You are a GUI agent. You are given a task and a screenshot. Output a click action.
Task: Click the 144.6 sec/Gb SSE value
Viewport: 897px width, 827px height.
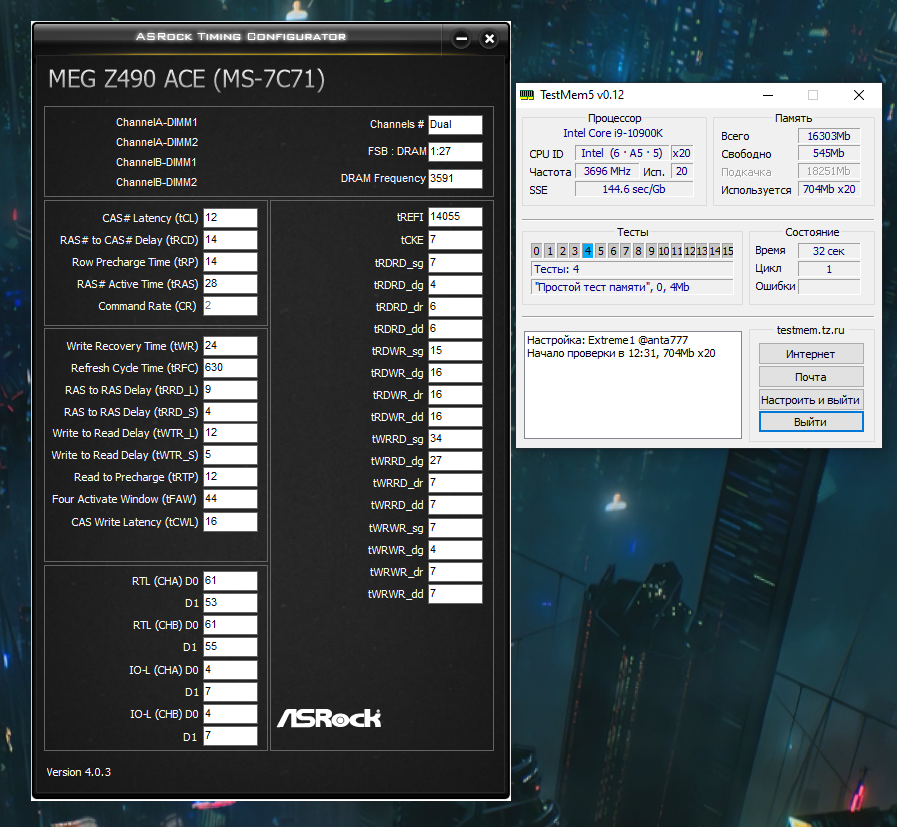(634, 189)
